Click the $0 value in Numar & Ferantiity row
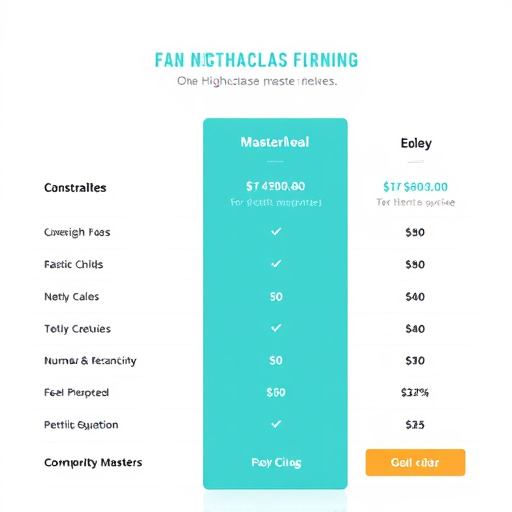 [276, 360]
